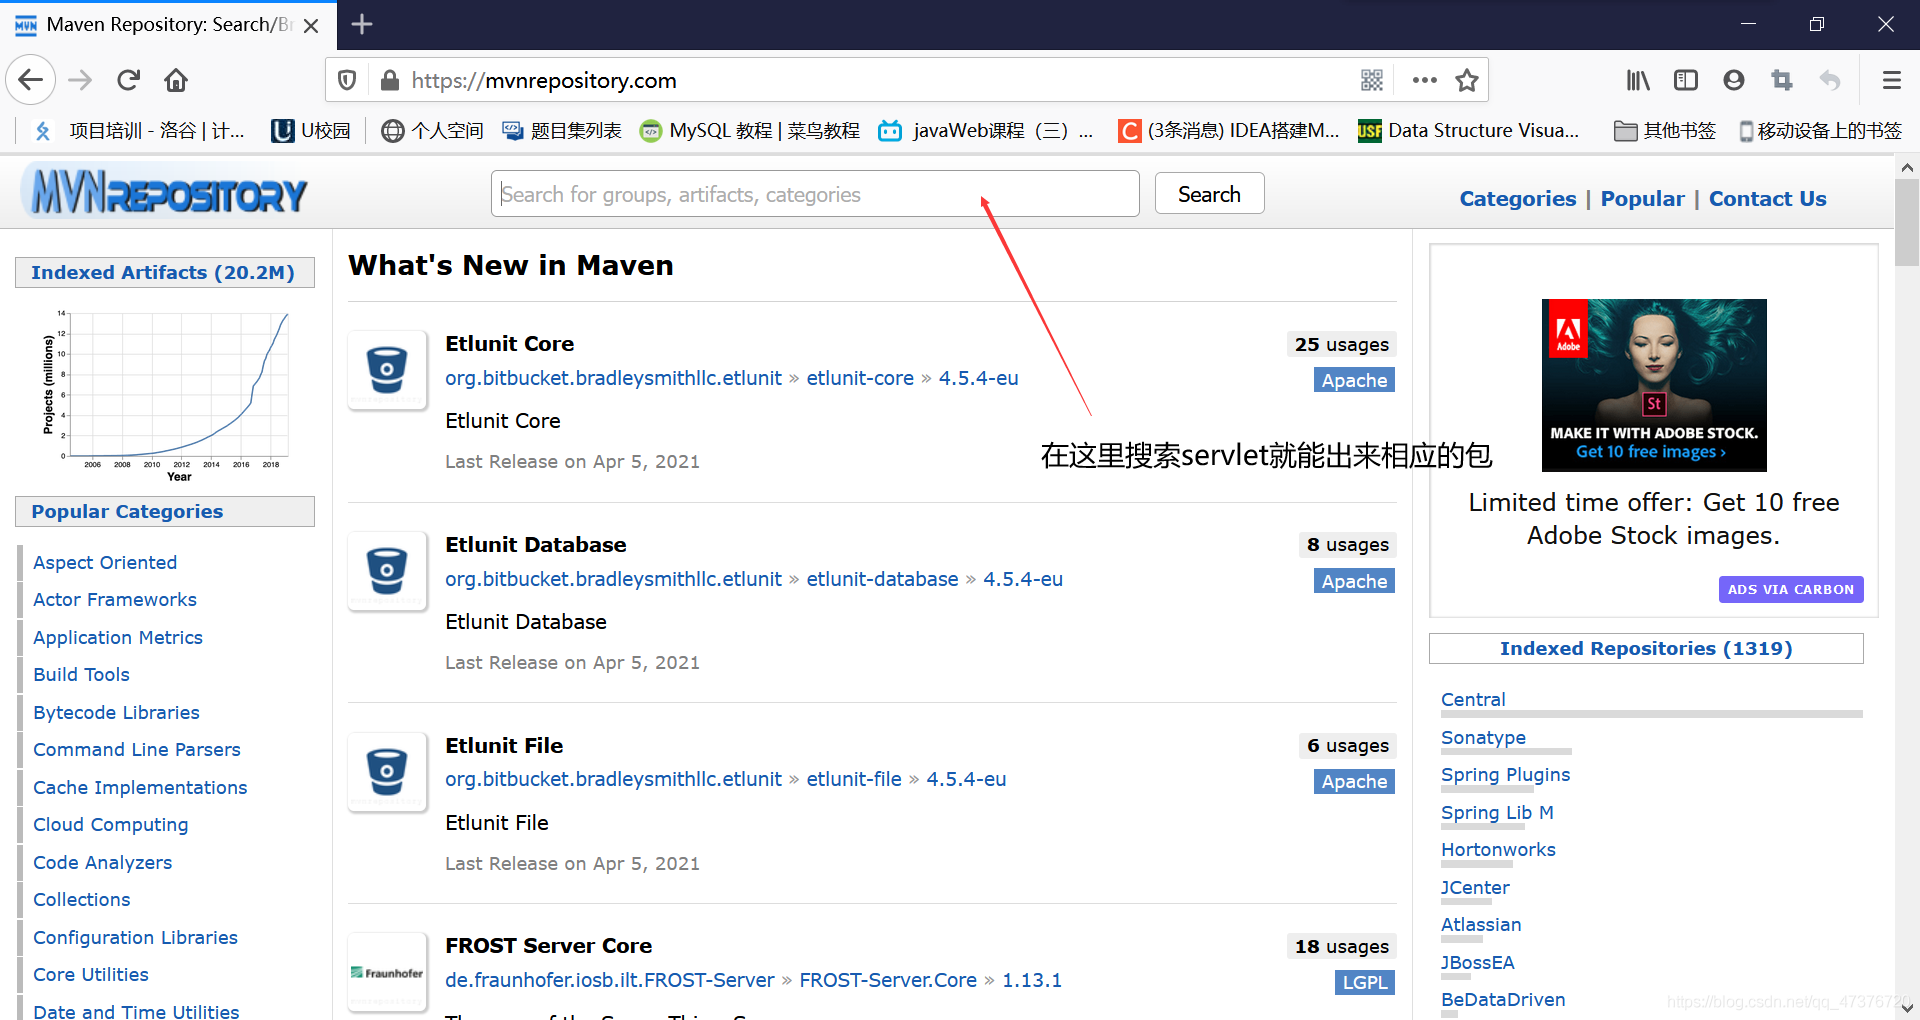Viewport: 1920px width, 1020px height.
Task: Open a new browser tab with plus
Action: 362,24
